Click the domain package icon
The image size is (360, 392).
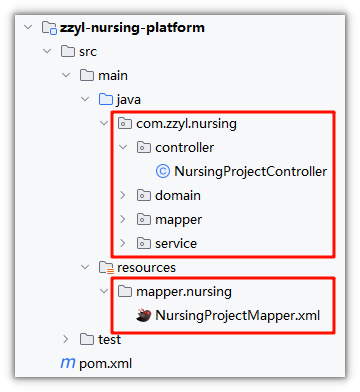coord(144,196)
